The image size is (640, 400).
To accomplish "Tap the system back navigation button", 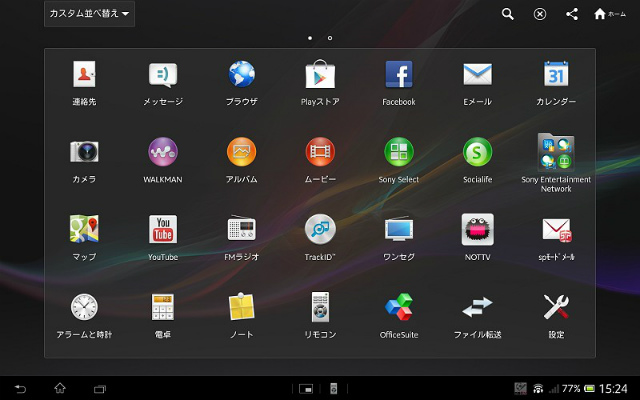I will (x=20, y=389).
